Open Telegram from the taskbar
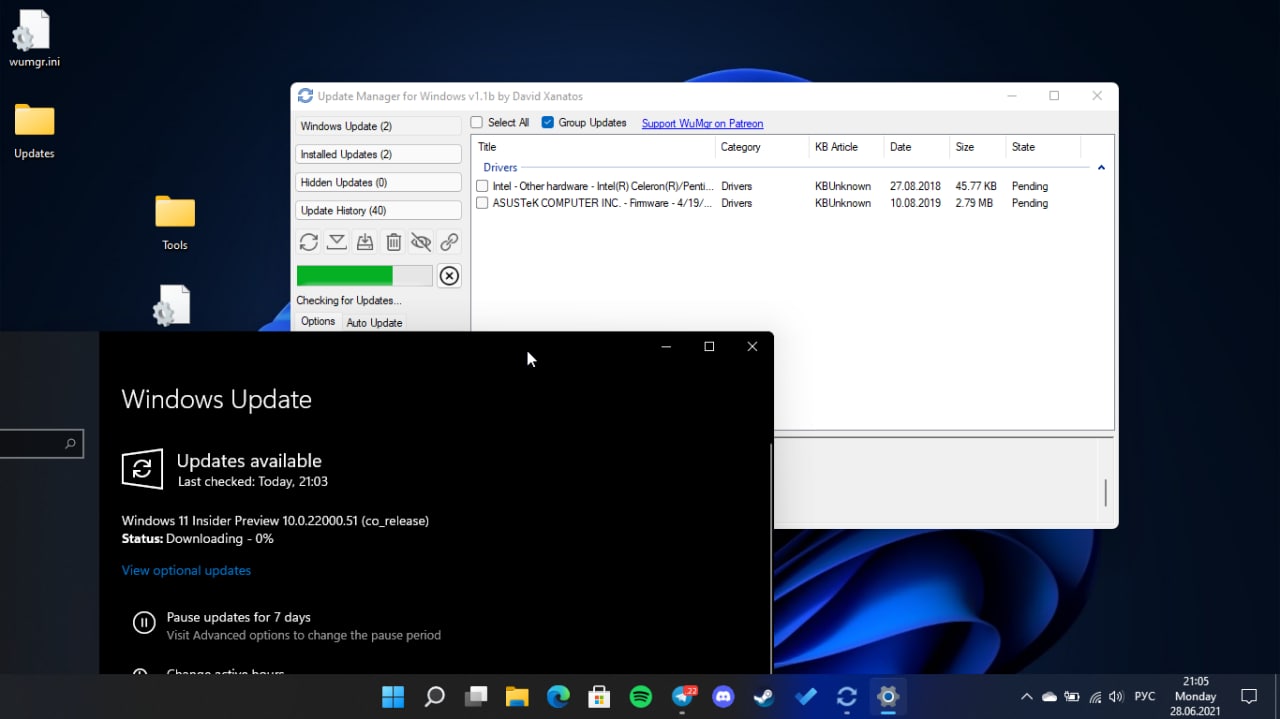This screenshot has width=1280, height=719. (x=684, y=697)
